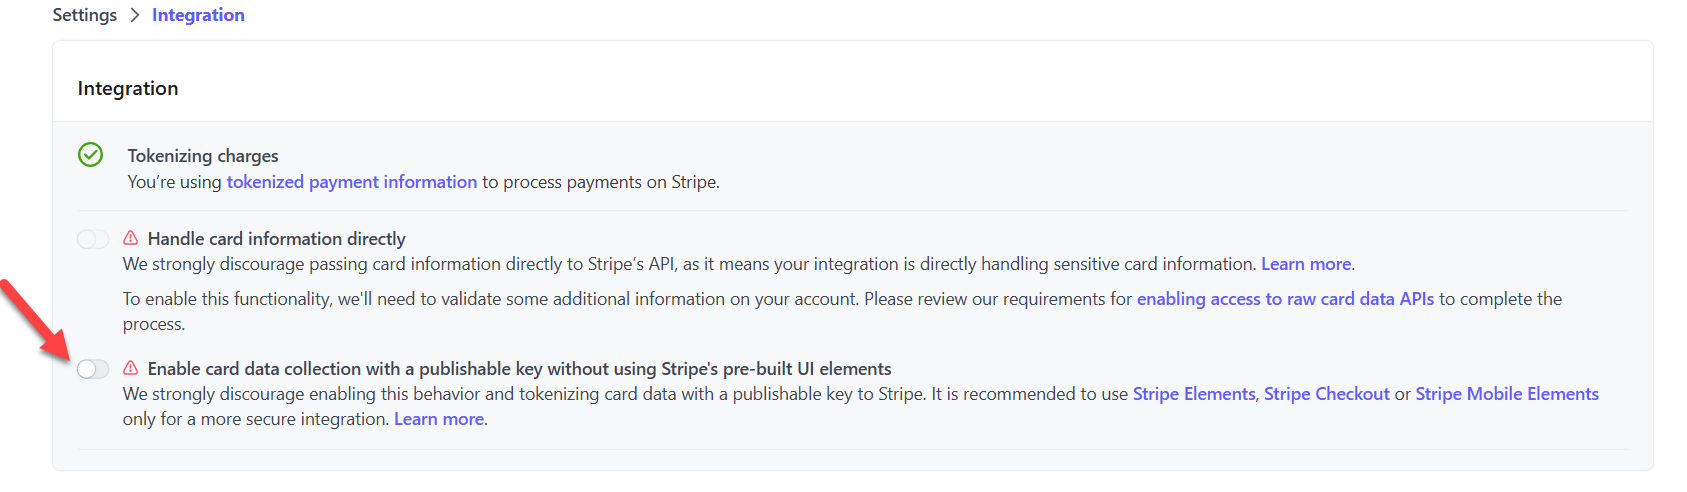Screen dimensions: 1687x492
Task: Click the breadcrumb chevron after Settings
Action: (135, 15)
